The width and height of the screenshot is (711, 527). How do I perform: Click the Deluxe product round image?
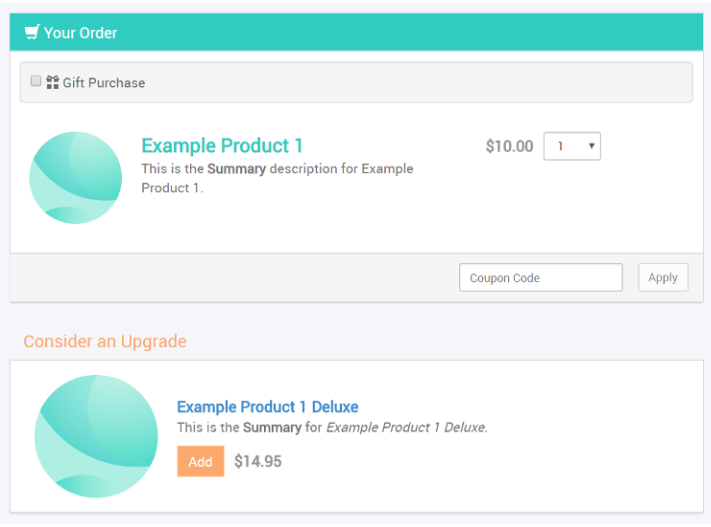tap(96, 436)
